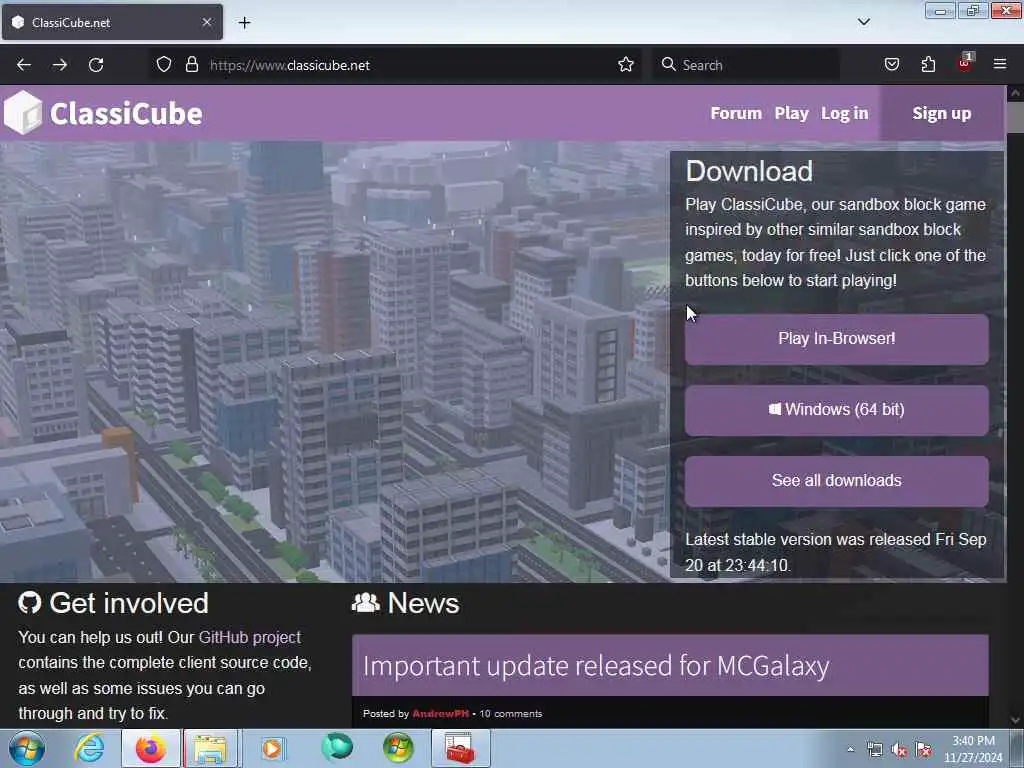
Task: Open Windows Explorer folder taskbar icon
Action: (210, 748)
